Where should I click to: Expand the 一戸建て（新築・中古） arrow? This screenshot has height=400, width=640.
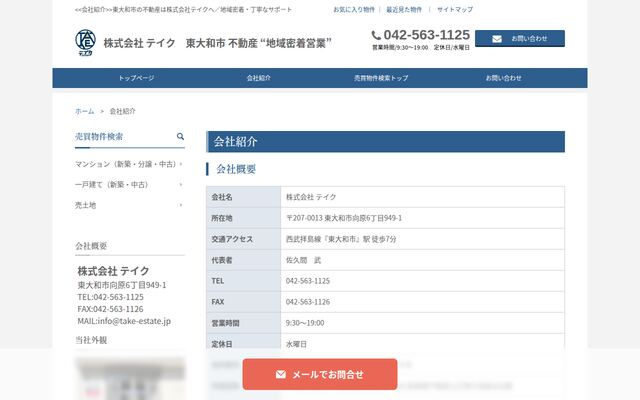coord(181,184)
